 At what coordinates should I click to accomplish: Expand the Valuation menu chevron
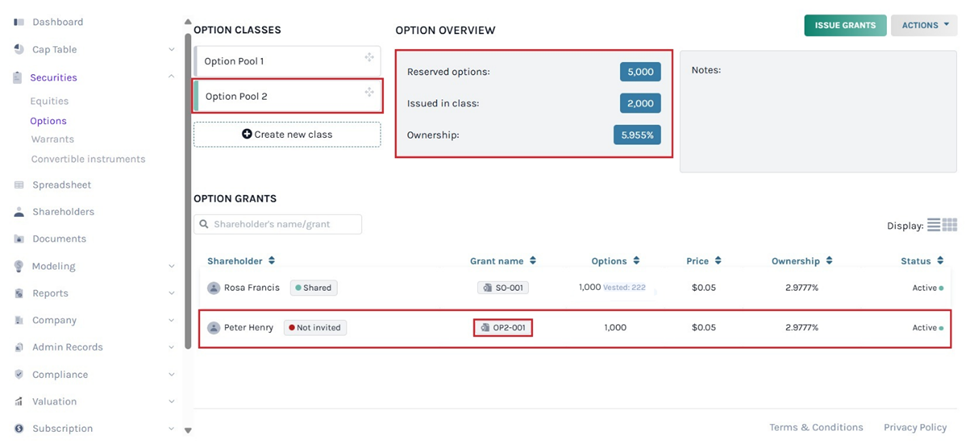coord(171,402)
